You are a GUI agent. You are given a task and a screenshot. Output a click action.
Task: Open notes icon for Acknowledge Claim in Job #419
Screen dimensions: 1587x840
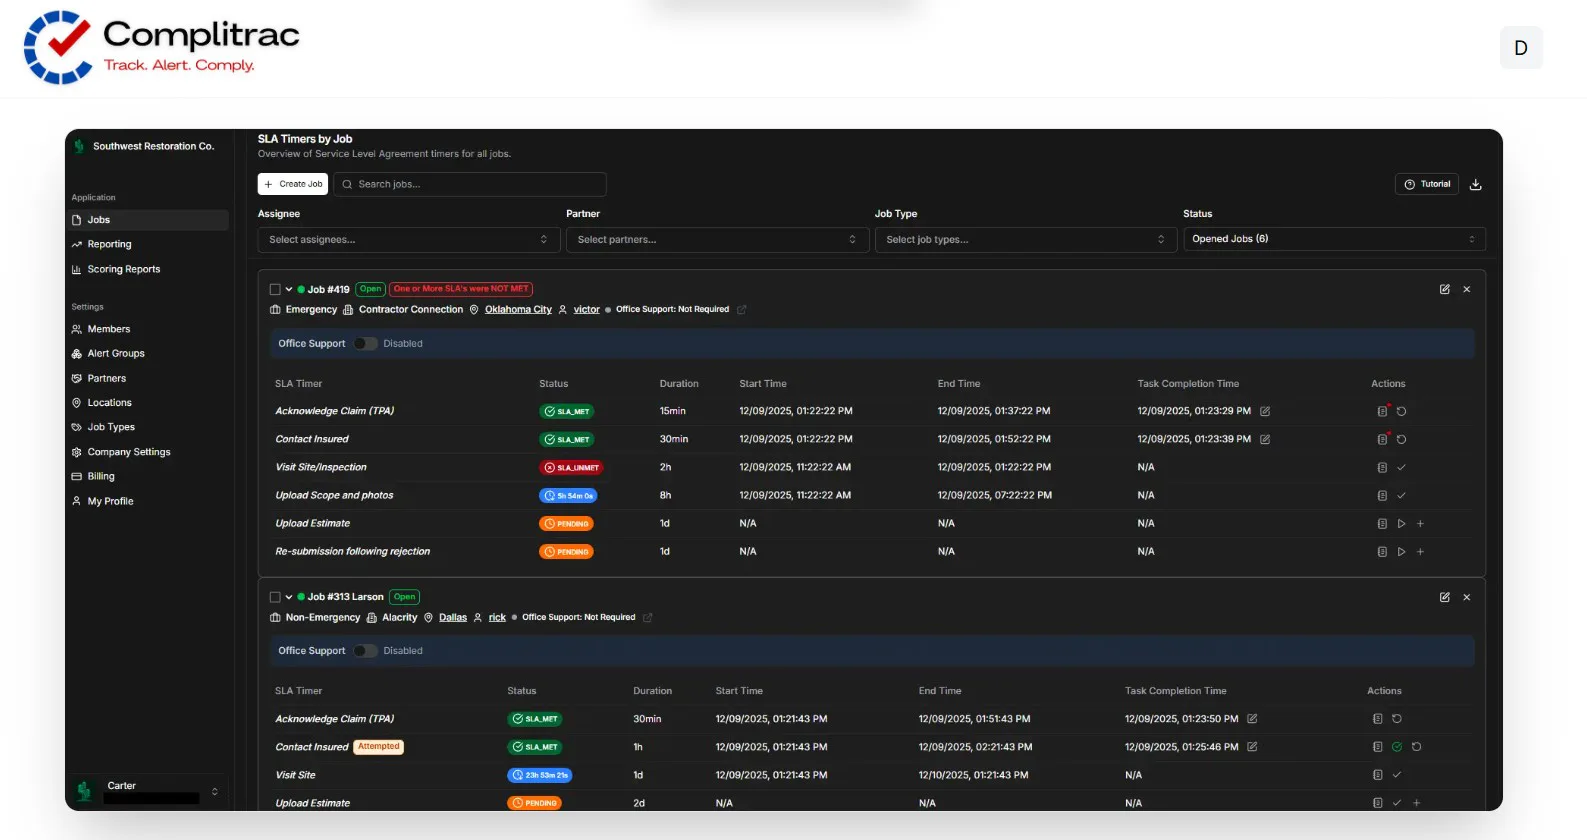1382,411
